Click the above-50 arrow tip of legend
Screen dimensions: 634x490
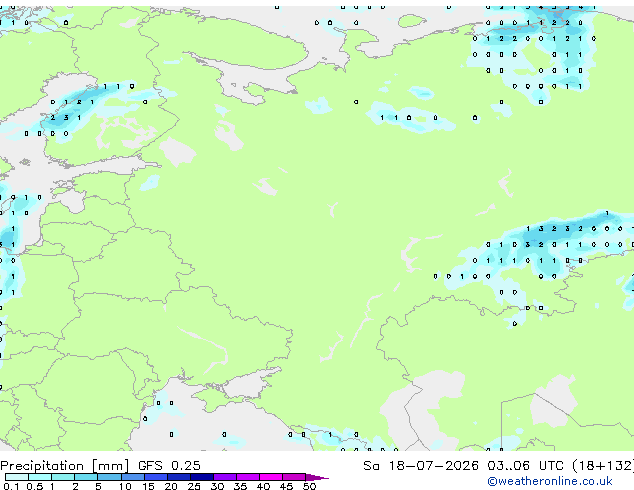[x=317, y=477]
